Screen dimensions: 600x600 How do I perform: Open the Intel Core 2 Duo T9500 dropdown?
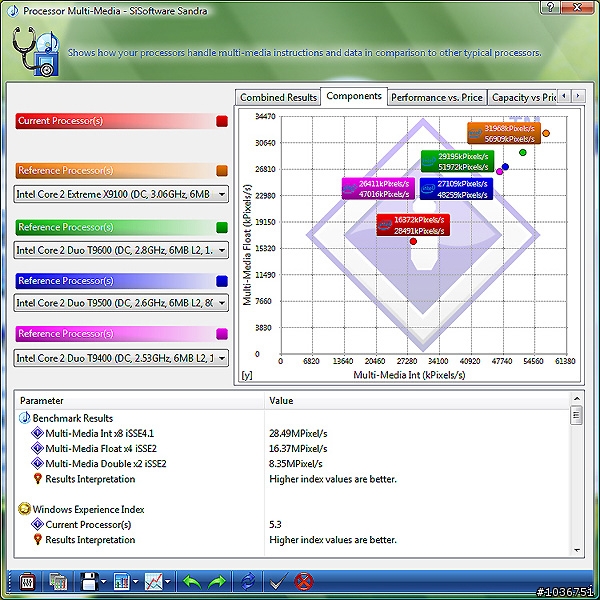click(121, 303)
